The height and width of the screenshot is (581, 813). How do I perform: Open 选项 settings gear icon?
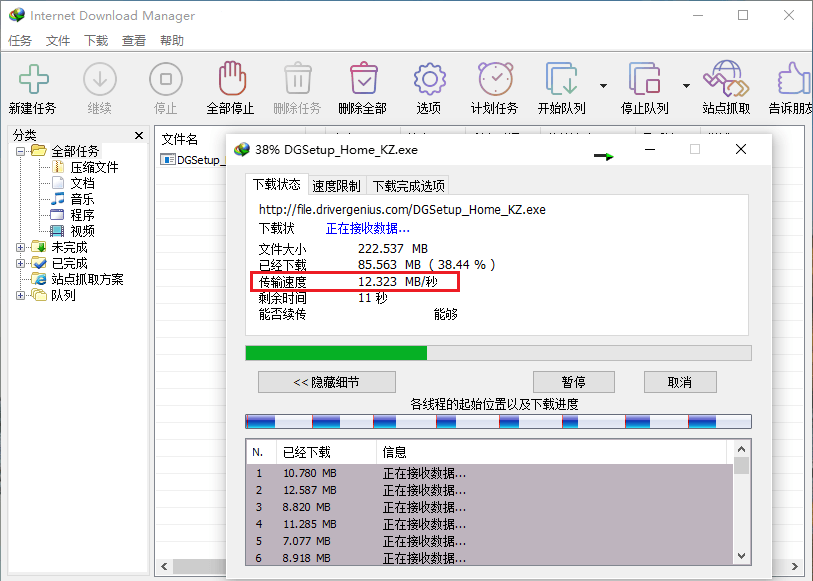point(429,79)
